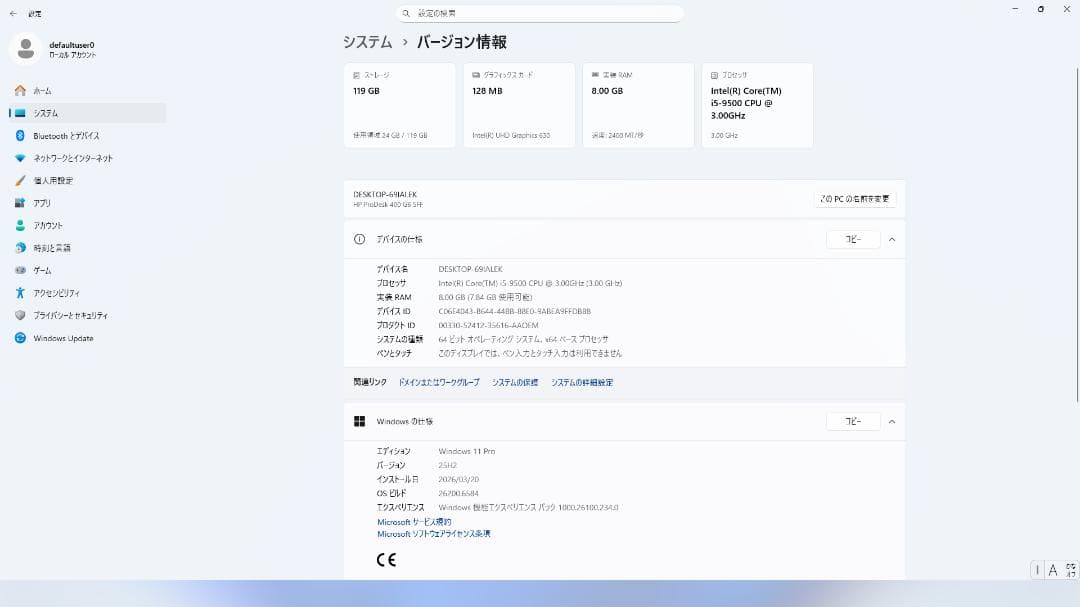This screenshot has width=1080, height=607.
Task: Click the Windows logo beside Windows の仕様
Action: (360, 421)
